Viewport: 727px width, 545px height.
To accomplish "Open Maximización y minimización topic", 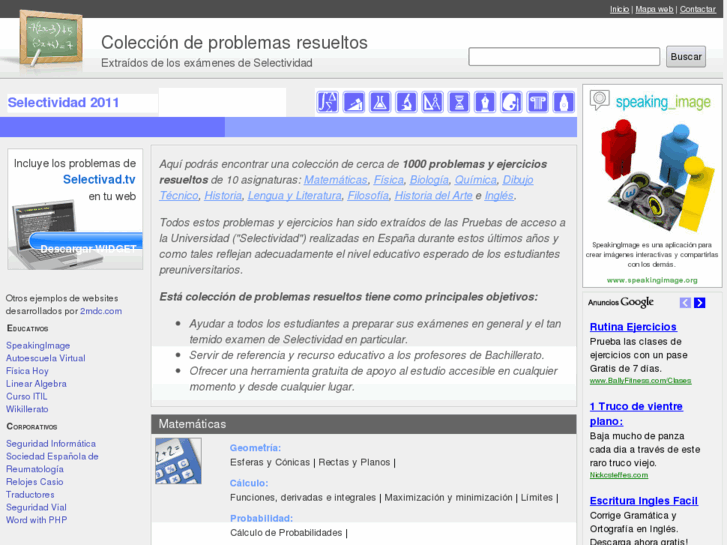I will pos(448,498).
